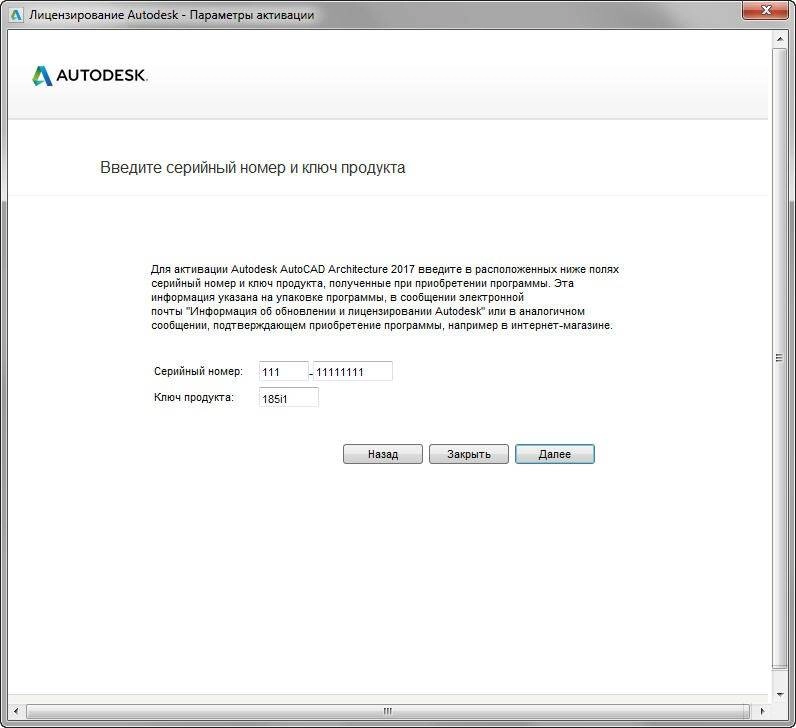Click the activation instructions paragraph starting with Для активации
This screenshot has width=796, height=728.
[x=385, y=297]
